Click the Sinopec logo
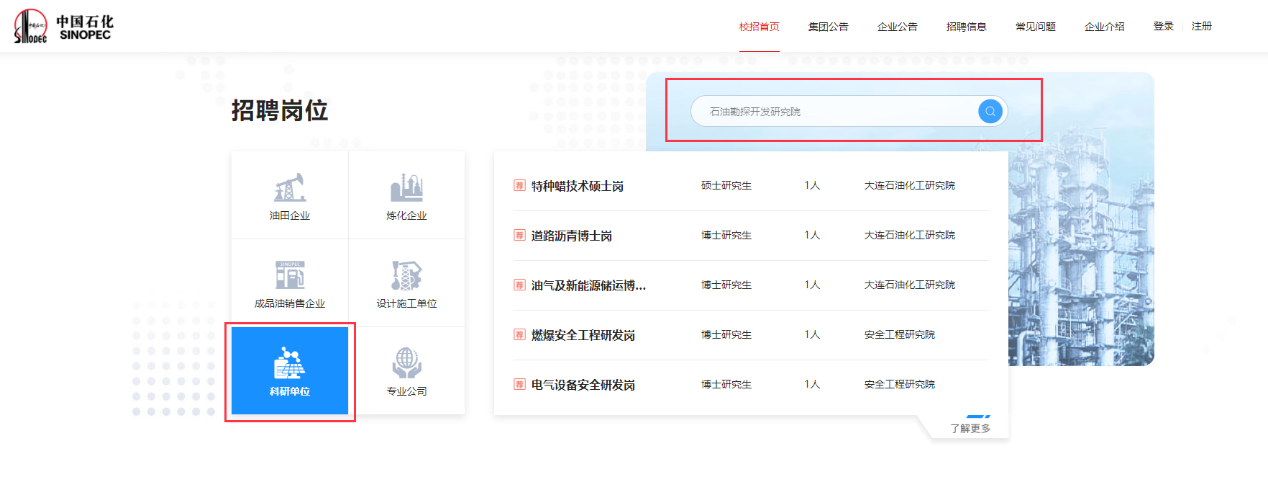 click(64, 27)
